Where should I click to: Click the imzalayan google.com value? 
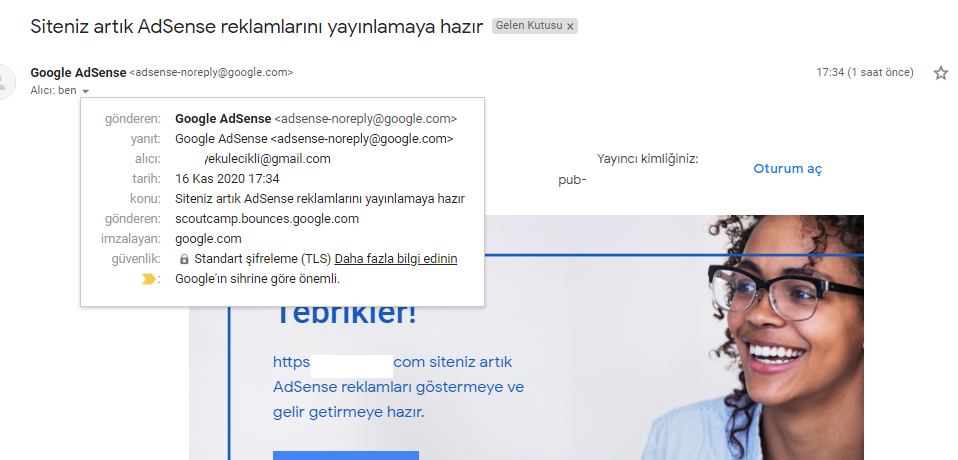click(208, 239)
